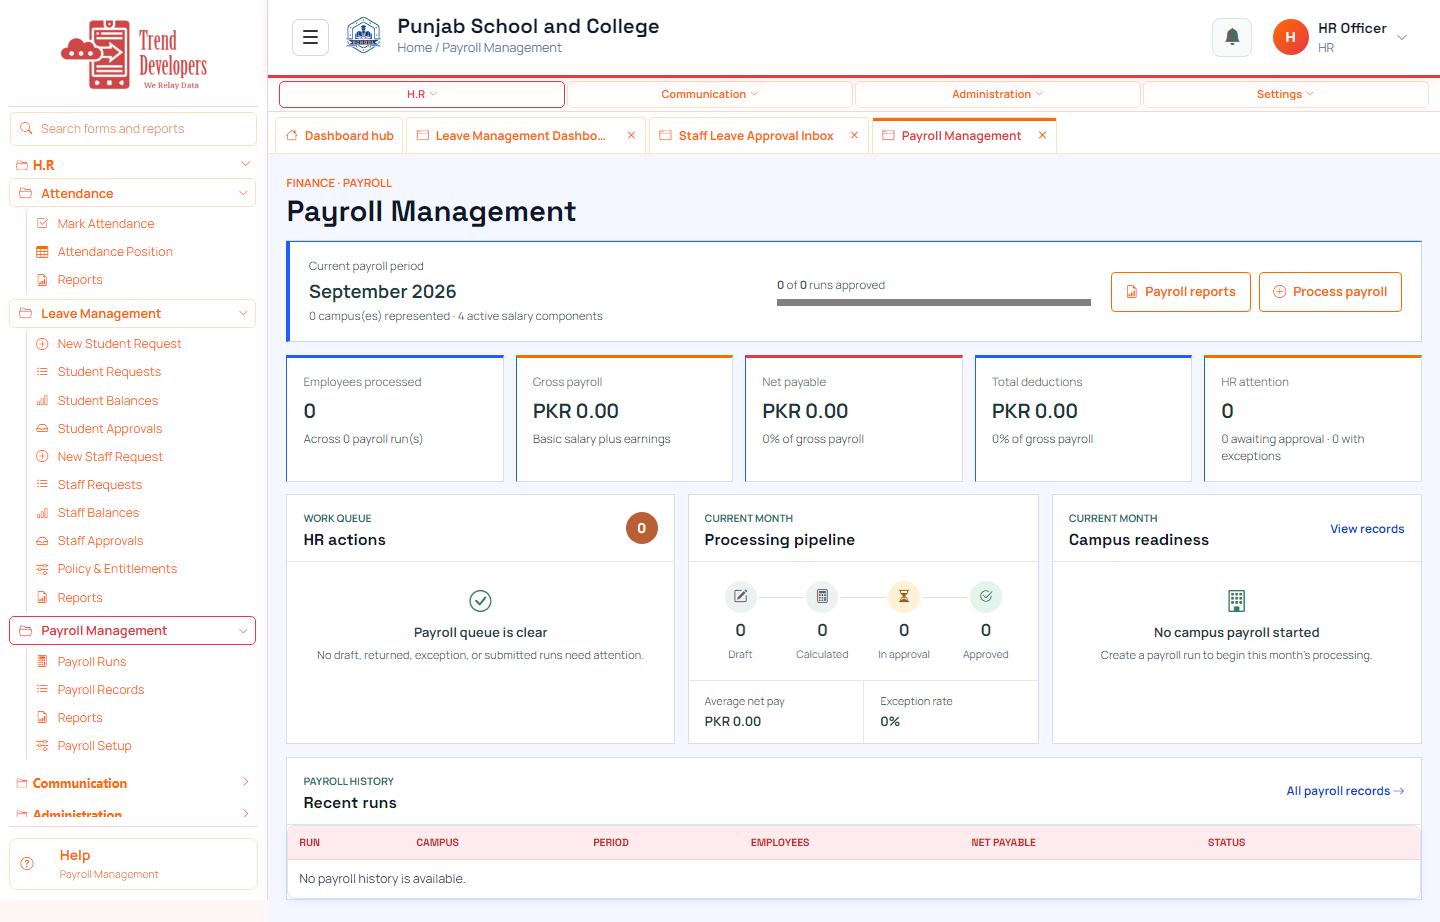The image size is (1440, 922).
Task: Click the Student Balances chart icon
Action: pyautogui.click(x=42, y=400)
